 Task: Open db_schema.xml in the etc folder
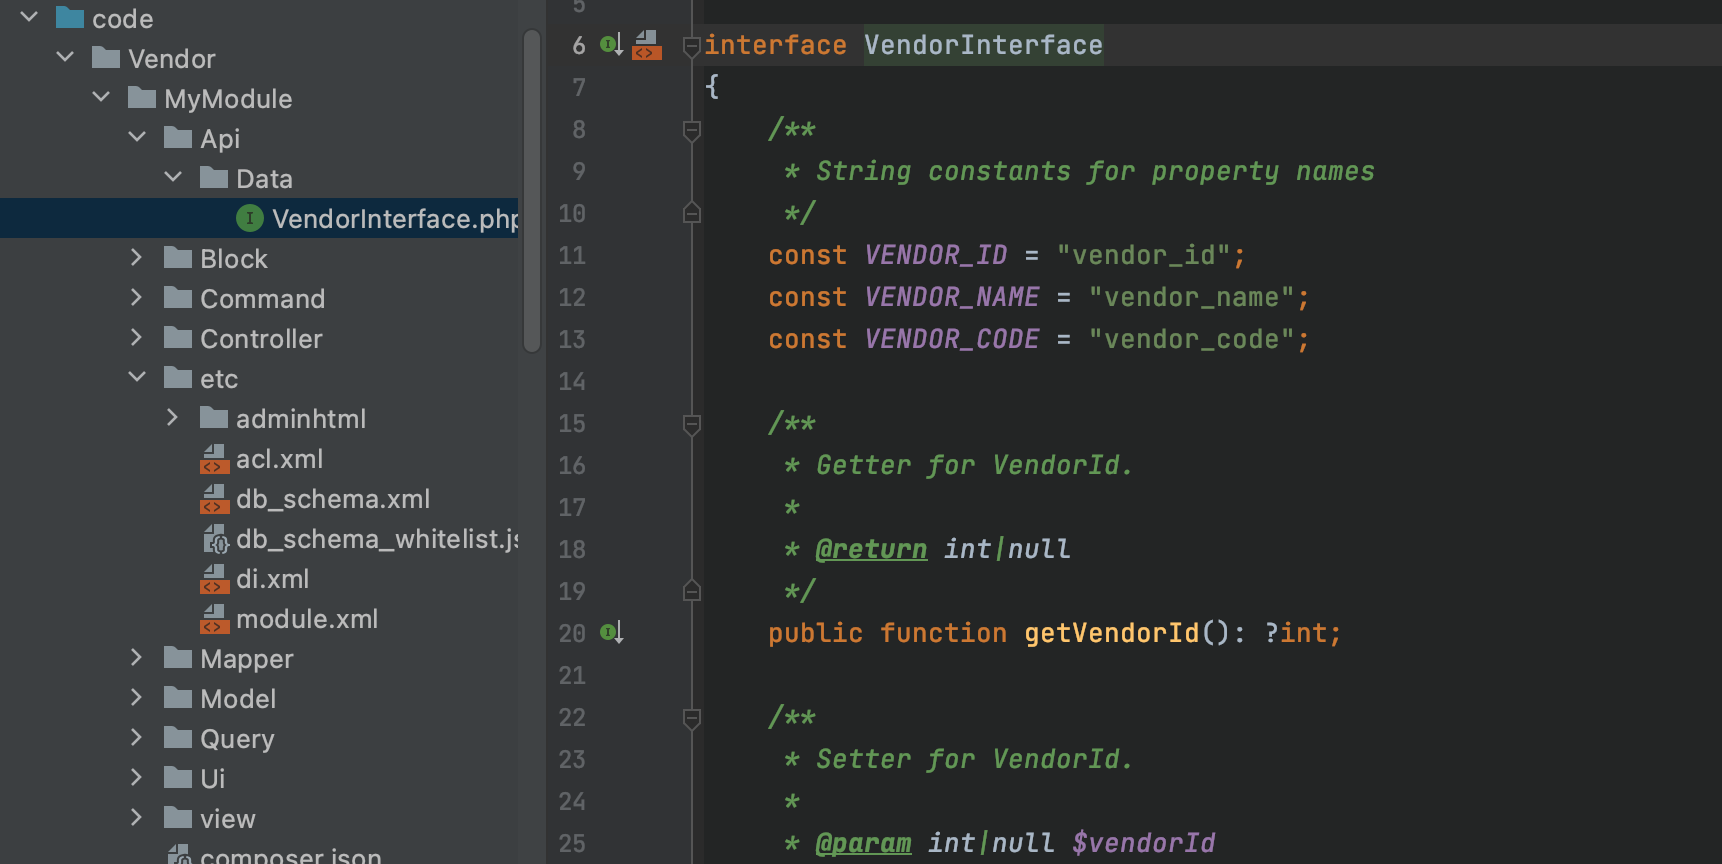(332, 499)
